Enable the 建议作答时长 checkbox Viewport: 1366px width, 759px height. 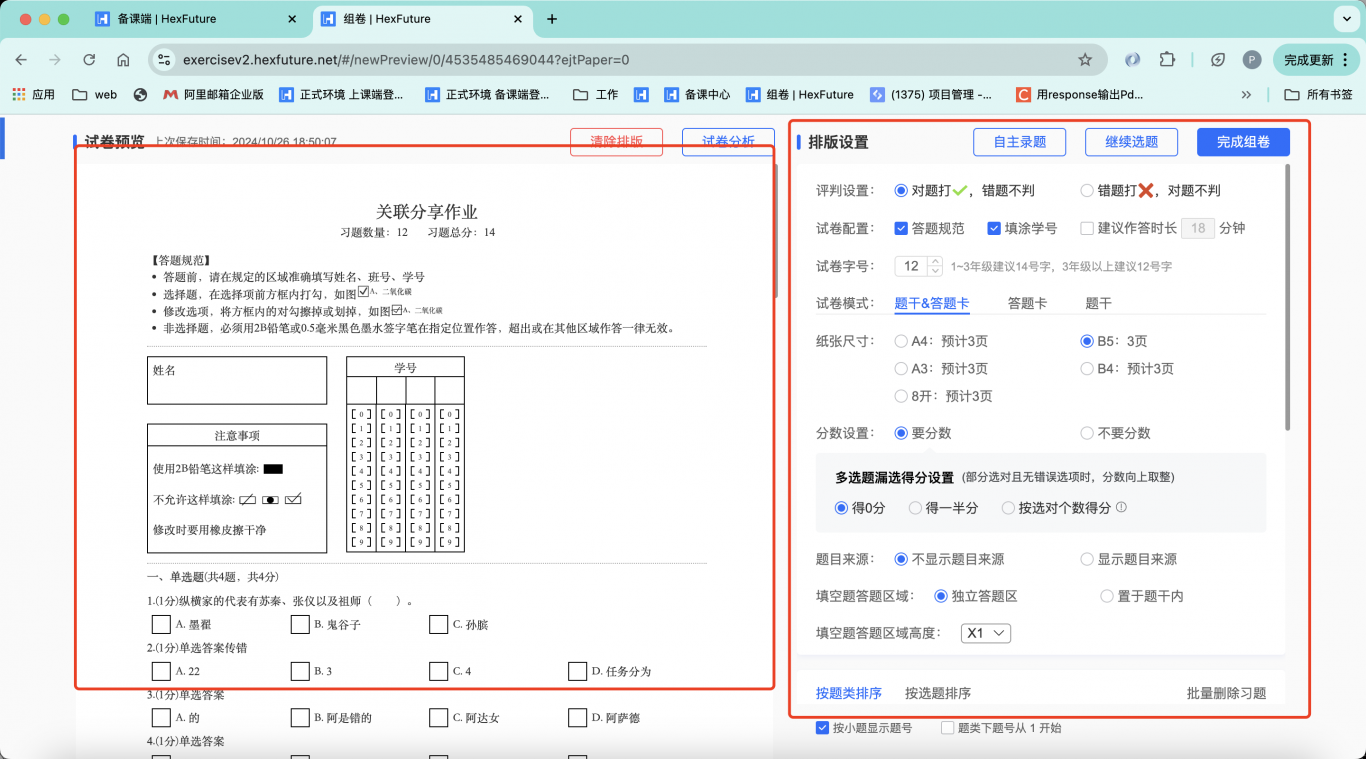pyautogui.click(x=1087, y=228)
